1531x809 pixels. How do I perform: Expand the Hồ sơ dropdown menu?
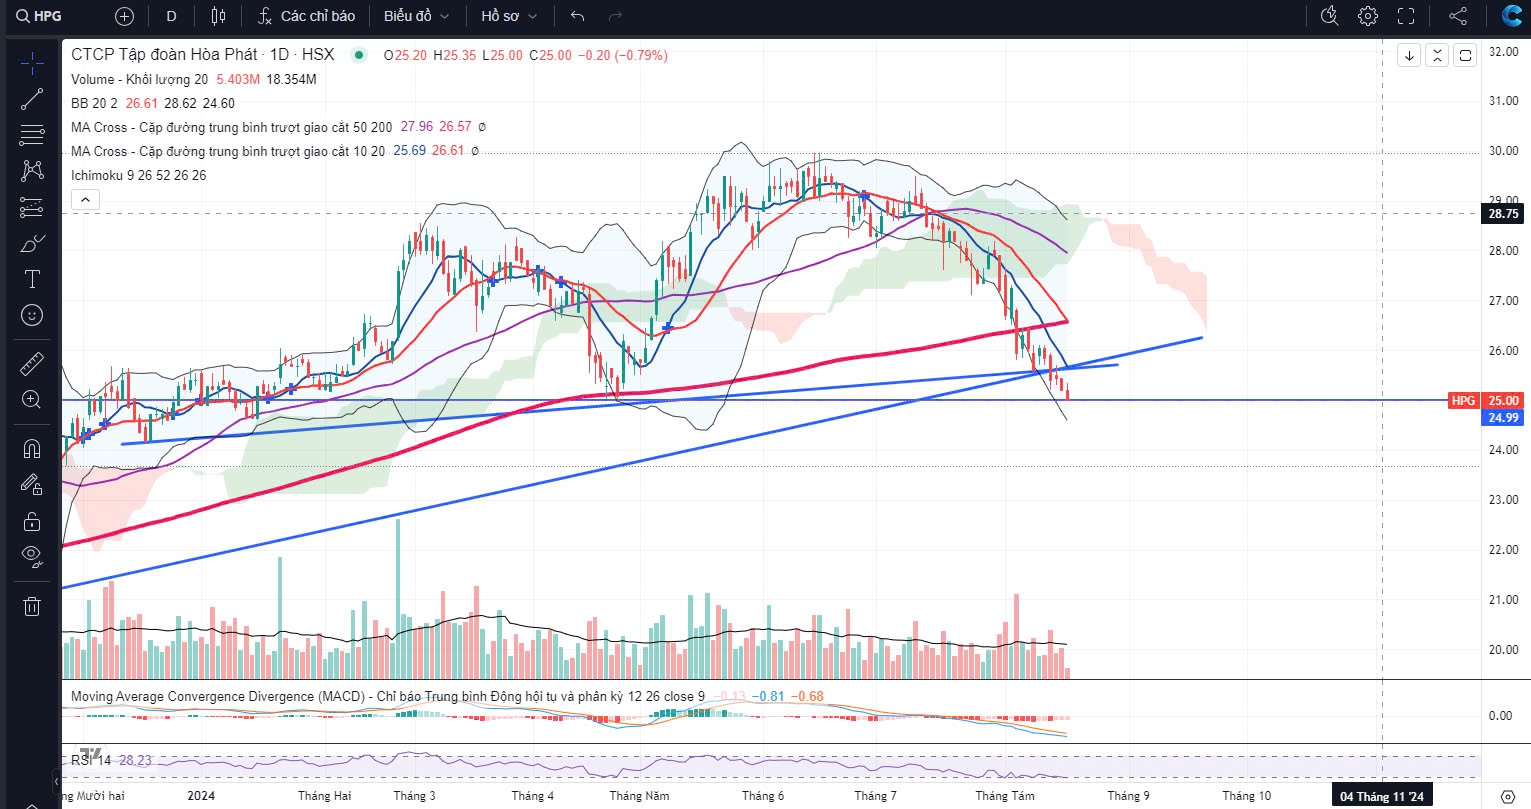[508, 16]
